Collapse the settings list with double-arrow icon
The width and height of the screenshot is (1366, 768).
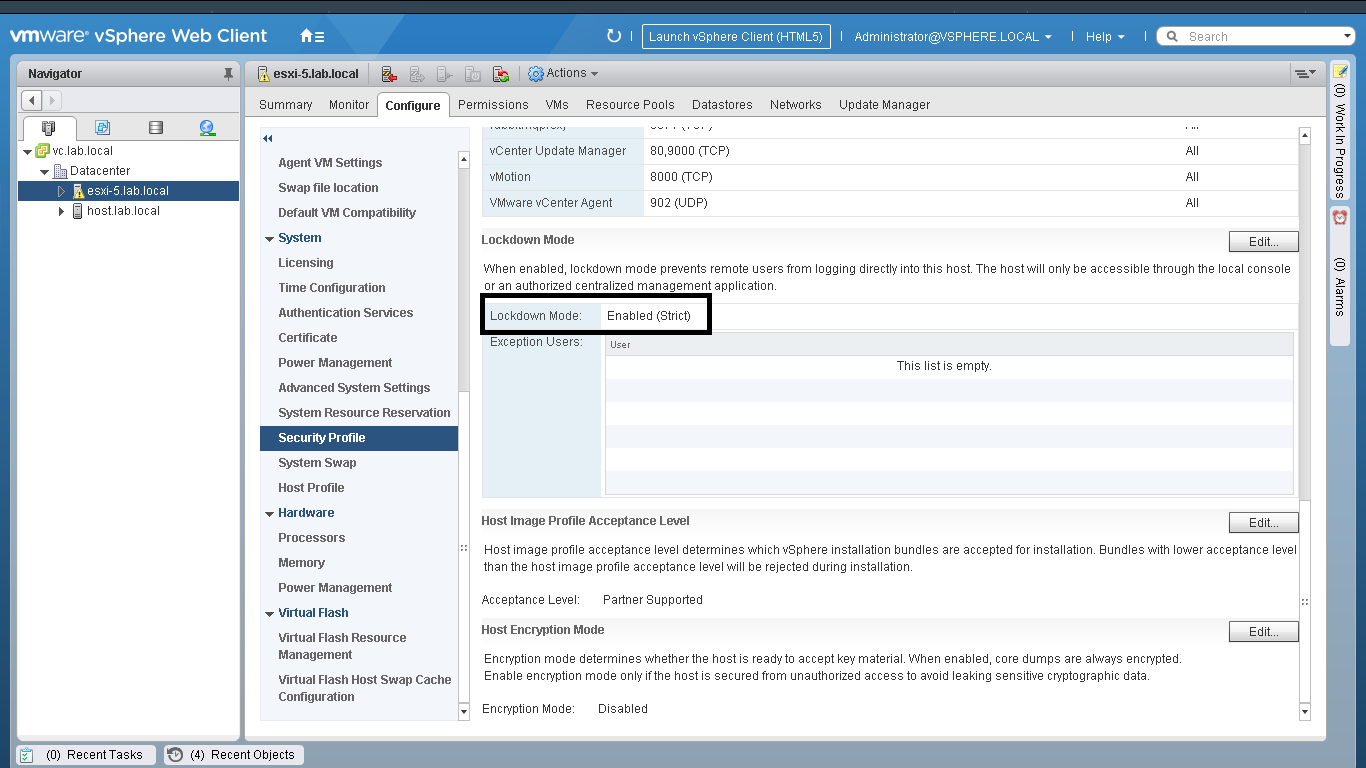[268, 138]
